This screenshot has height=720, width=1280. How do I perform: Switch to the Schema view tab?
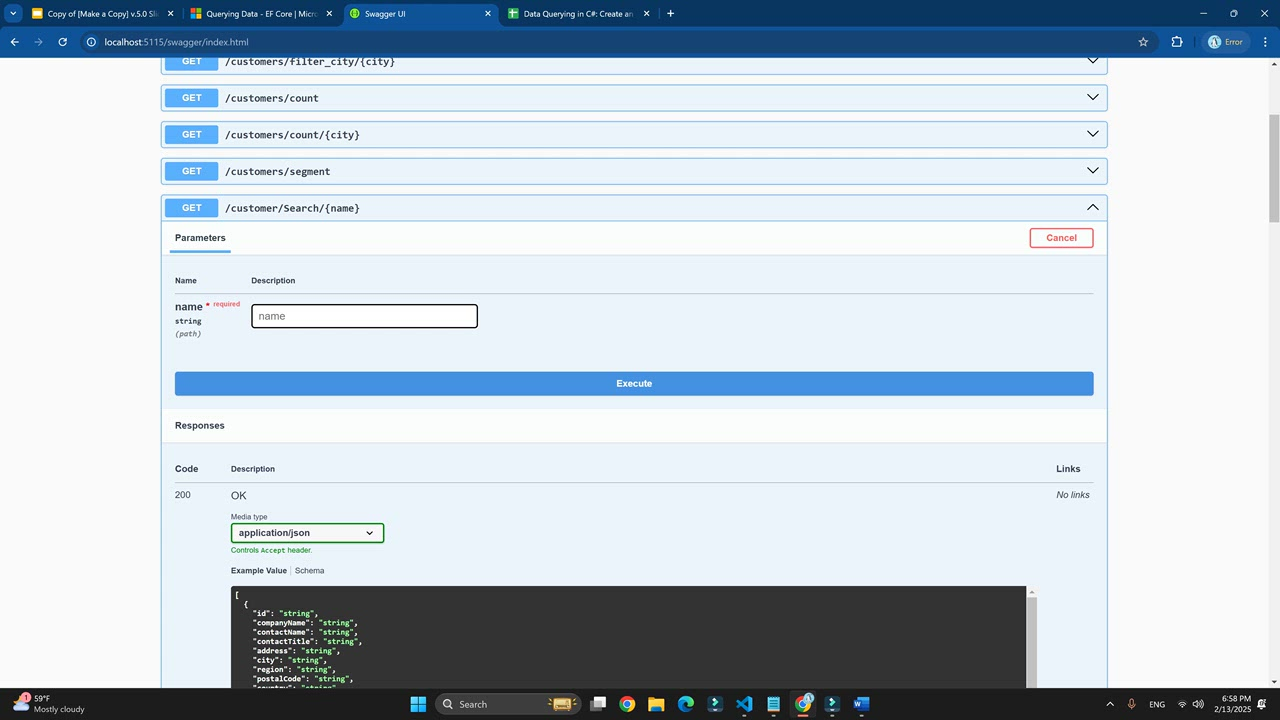309,571
